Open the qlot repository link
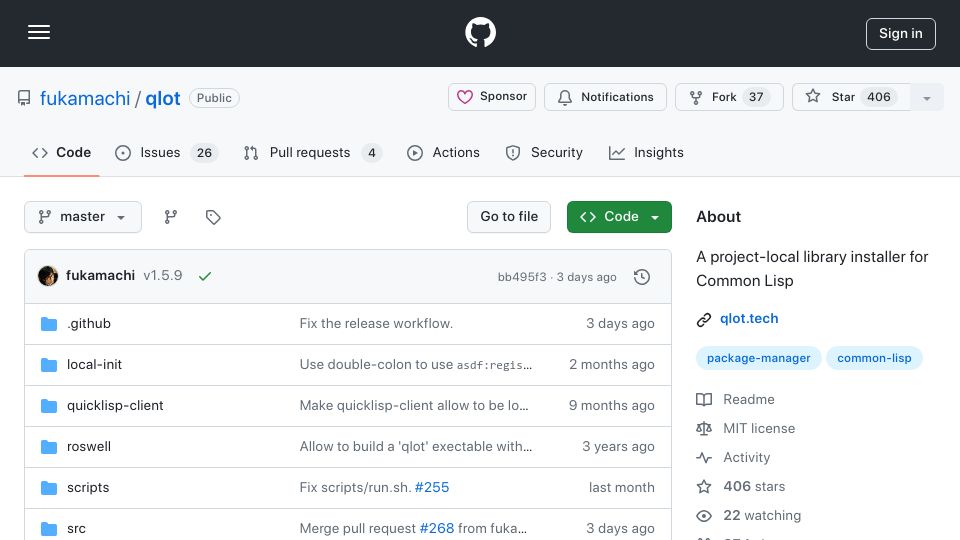Image resolution: width=960 pixels, height=540 pixels. click(x=163, y=98)
